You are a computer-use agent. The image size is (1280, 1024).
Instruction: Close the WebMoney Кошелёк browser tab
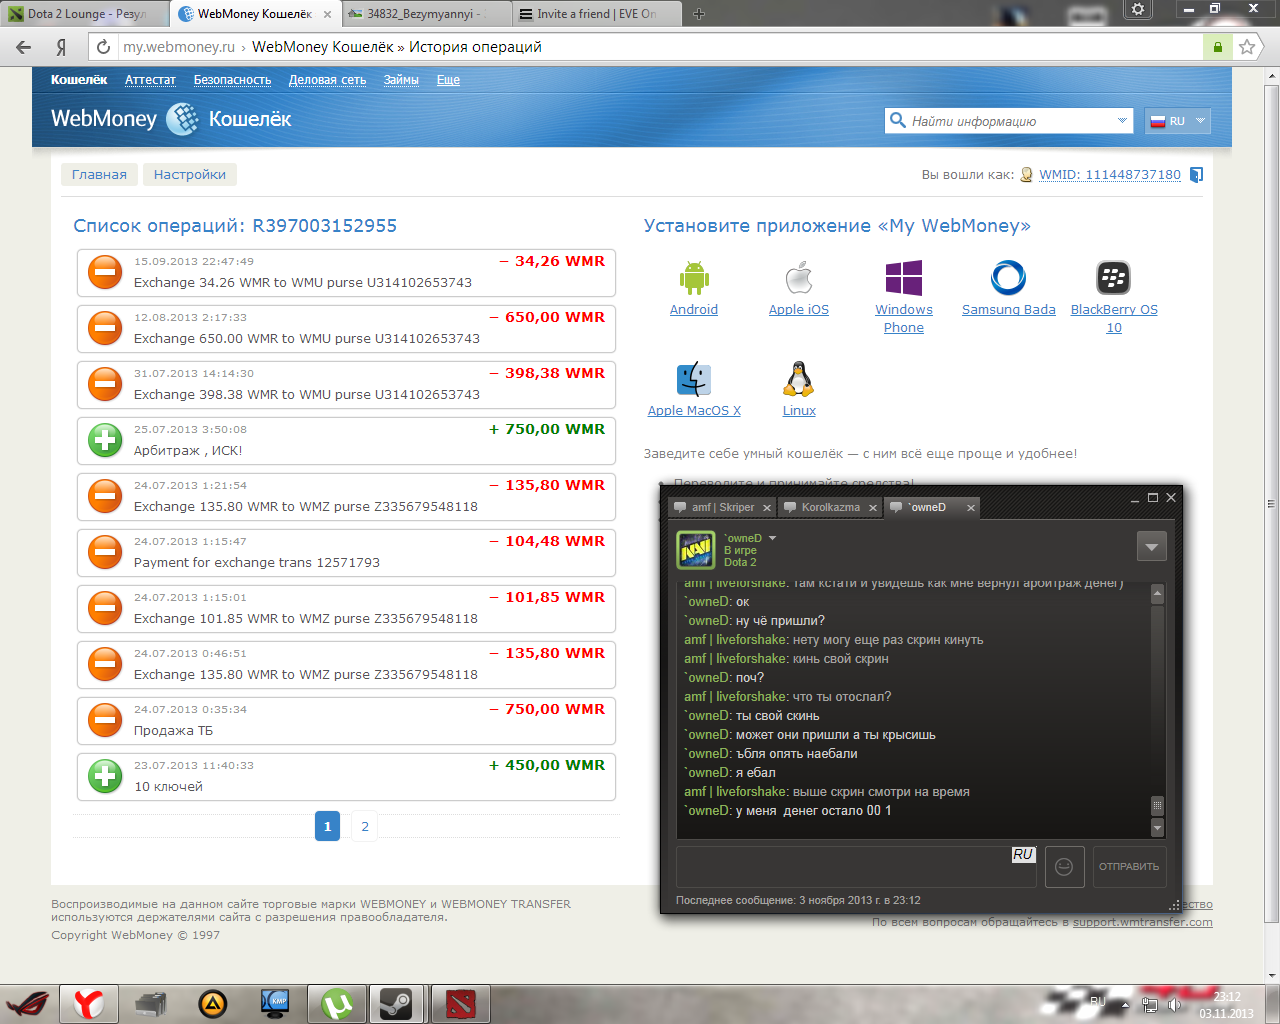point(327,15)
